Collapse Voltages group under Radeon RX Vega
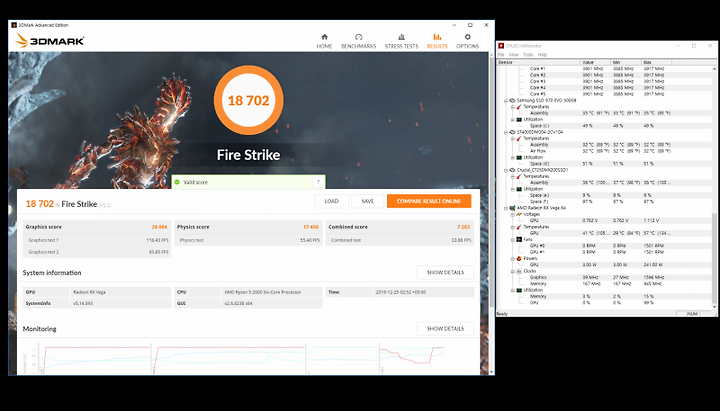 coord(512,214)
